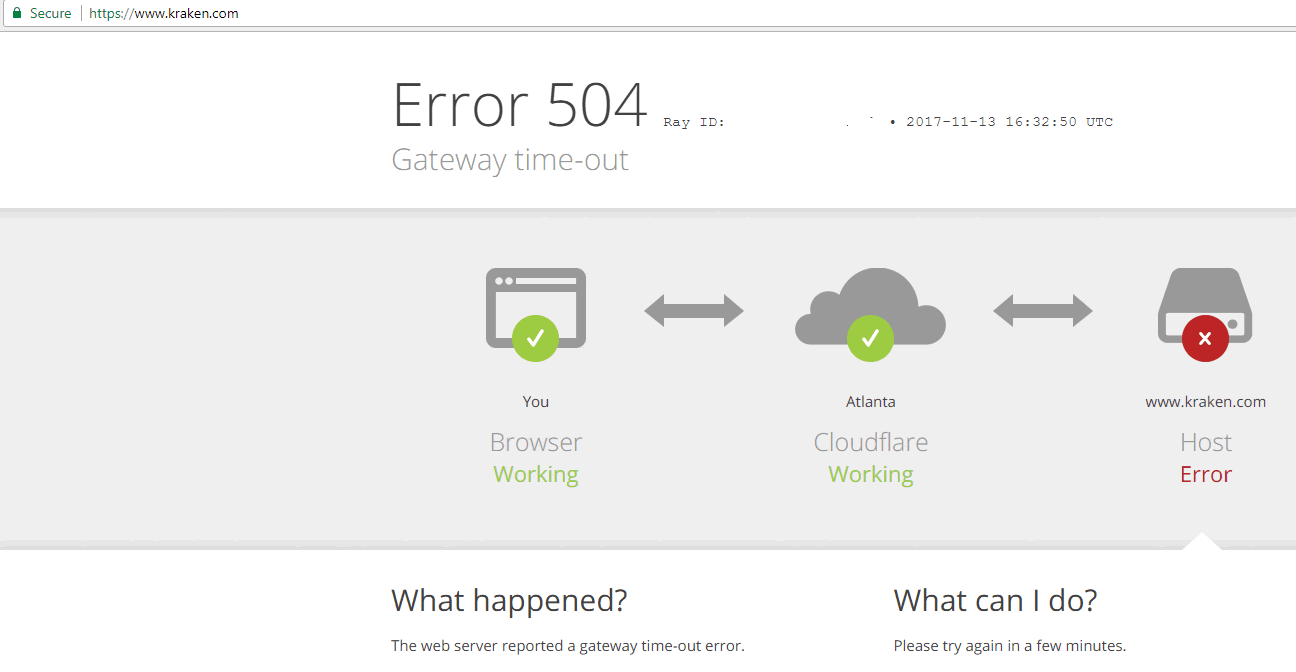Click the www.kraken.com host name
This screenshot has height=672, width=1296.
click(1205, 402)
